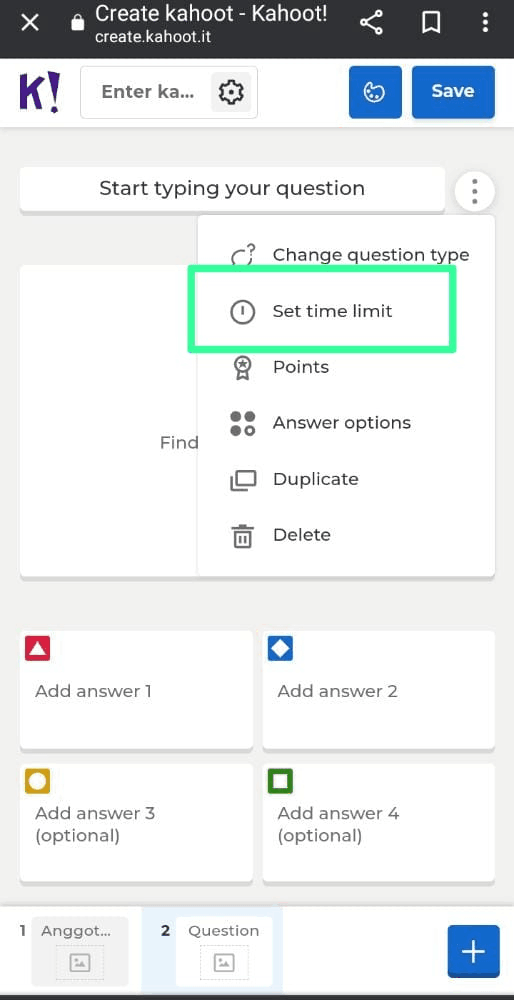
Task: Click the green square answer icon
Action: point(280,781)
